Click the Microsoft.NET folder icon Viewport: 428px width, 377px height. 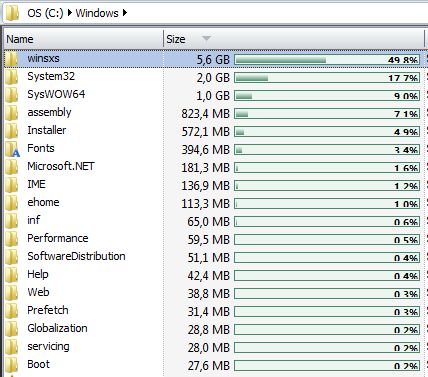pyautogui.click(x=12, y=167)
